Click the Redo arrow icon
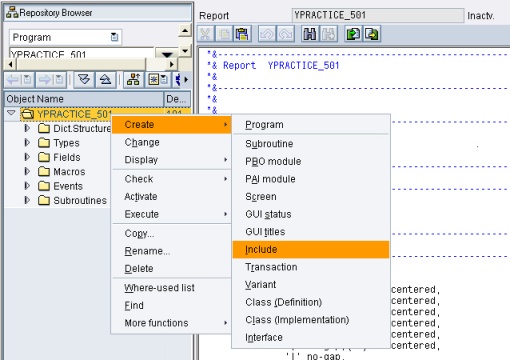Viewport: 510px width, 360px height. pyautogui.click(x=286, y=34)
